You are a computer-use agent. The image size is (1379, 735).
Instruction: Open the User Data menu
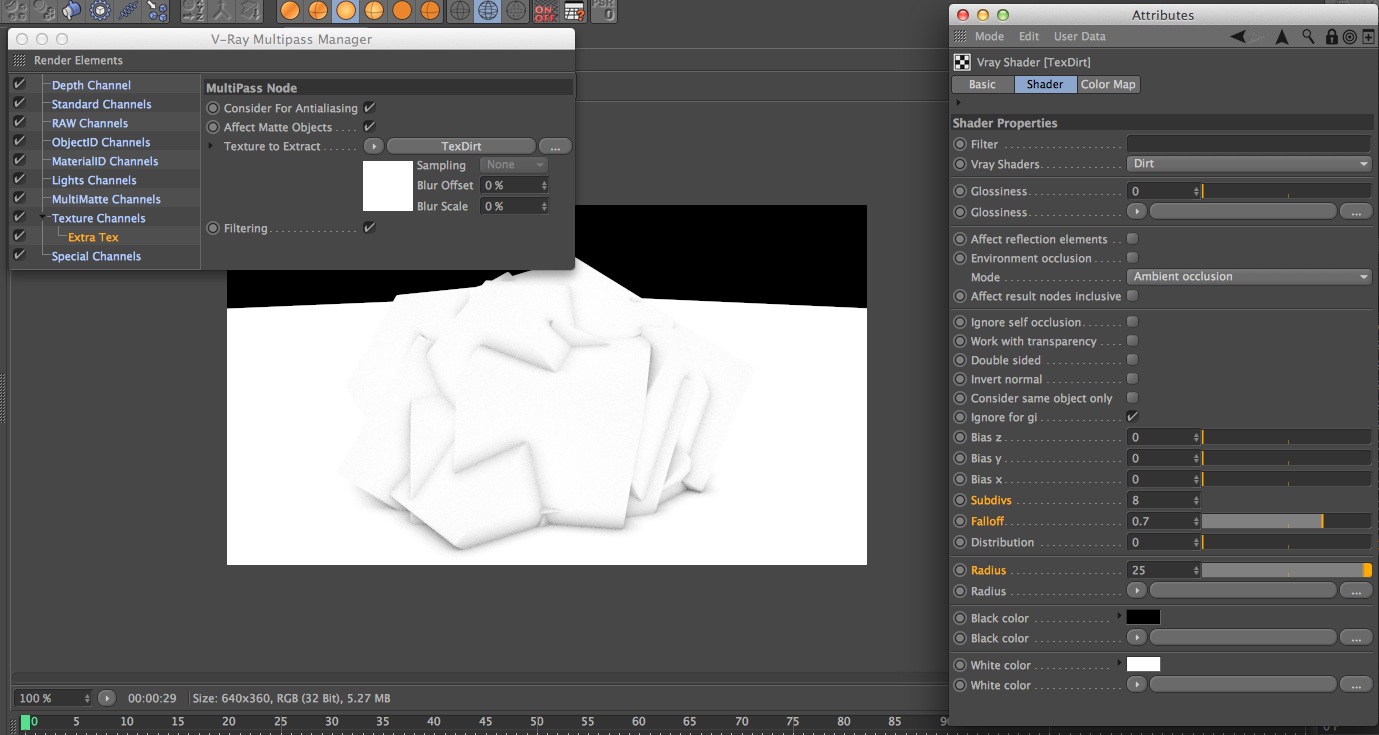pos(1080,37)
